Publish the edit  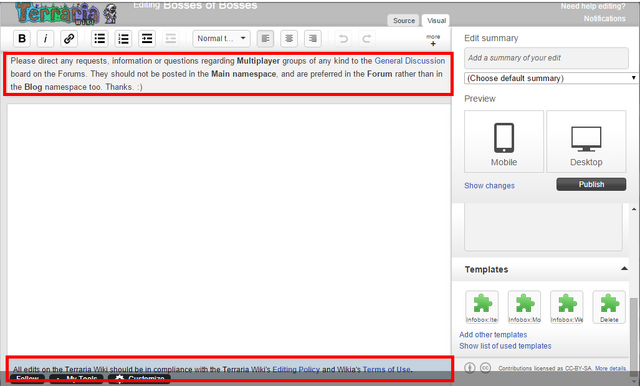[x=591, y=184]
